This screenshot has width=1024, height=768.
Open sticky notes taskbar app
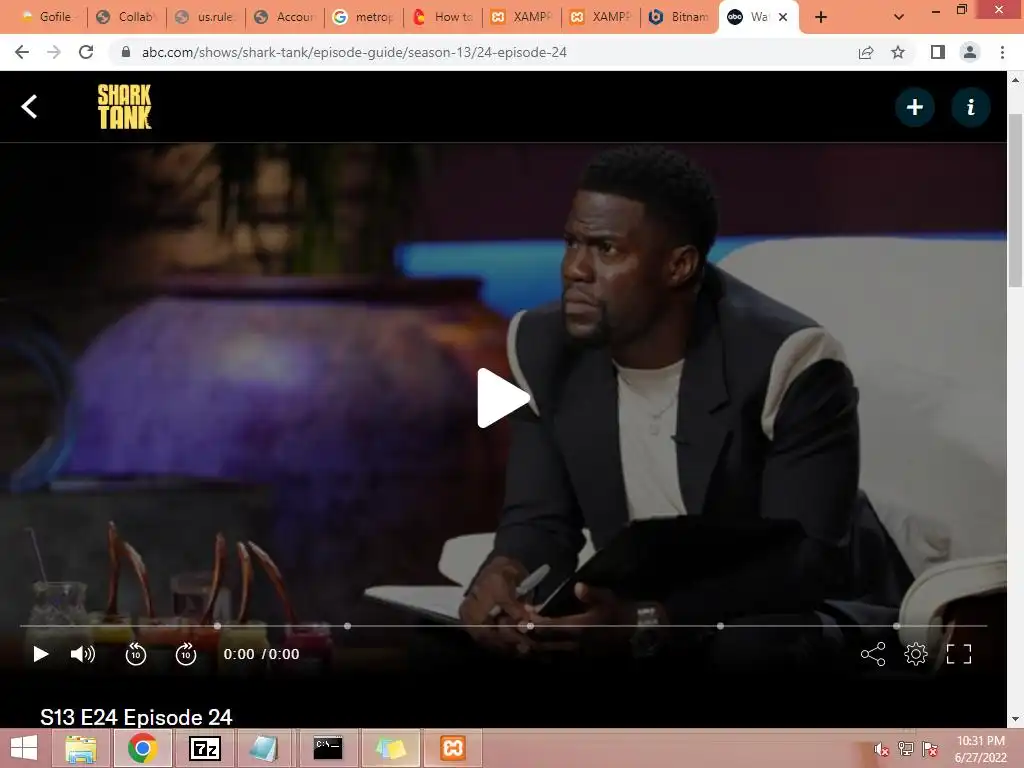(x=391, y=748)
